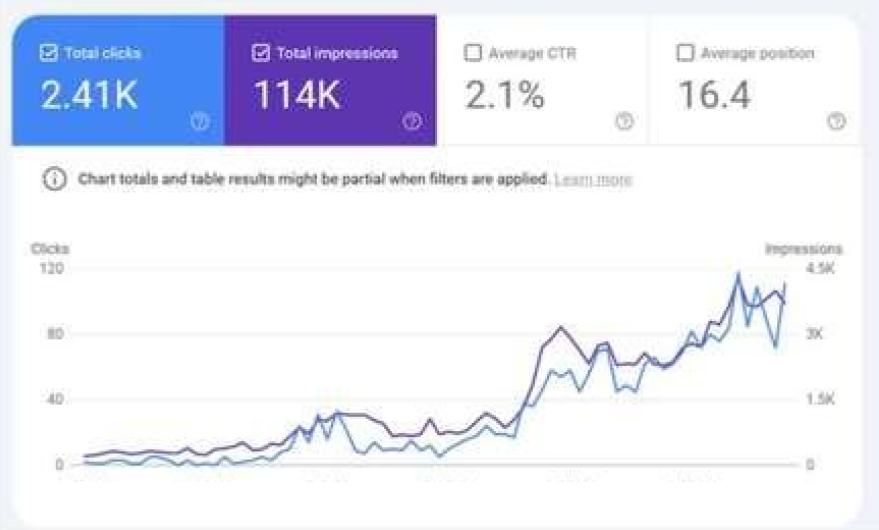Uncheck the Total impressions checkbox
This screenshot has height=530, width=879.
coord(261,53)
